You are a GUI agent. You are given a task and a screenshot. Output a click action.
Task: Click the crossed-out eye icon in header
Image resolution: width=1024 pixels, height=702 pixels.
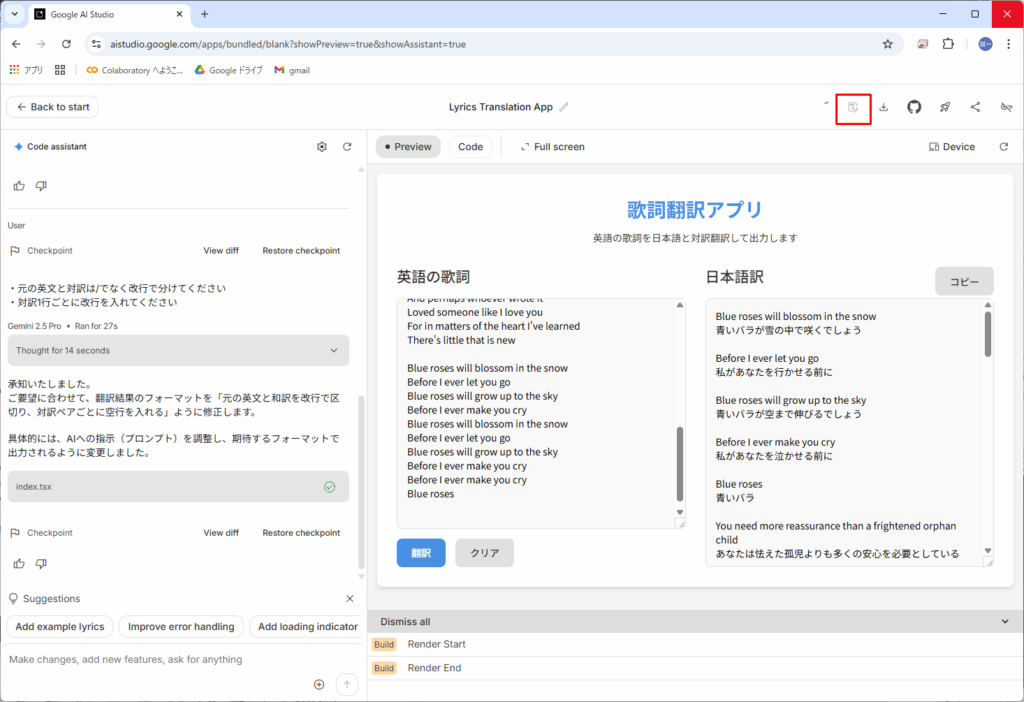point(1006,107)
